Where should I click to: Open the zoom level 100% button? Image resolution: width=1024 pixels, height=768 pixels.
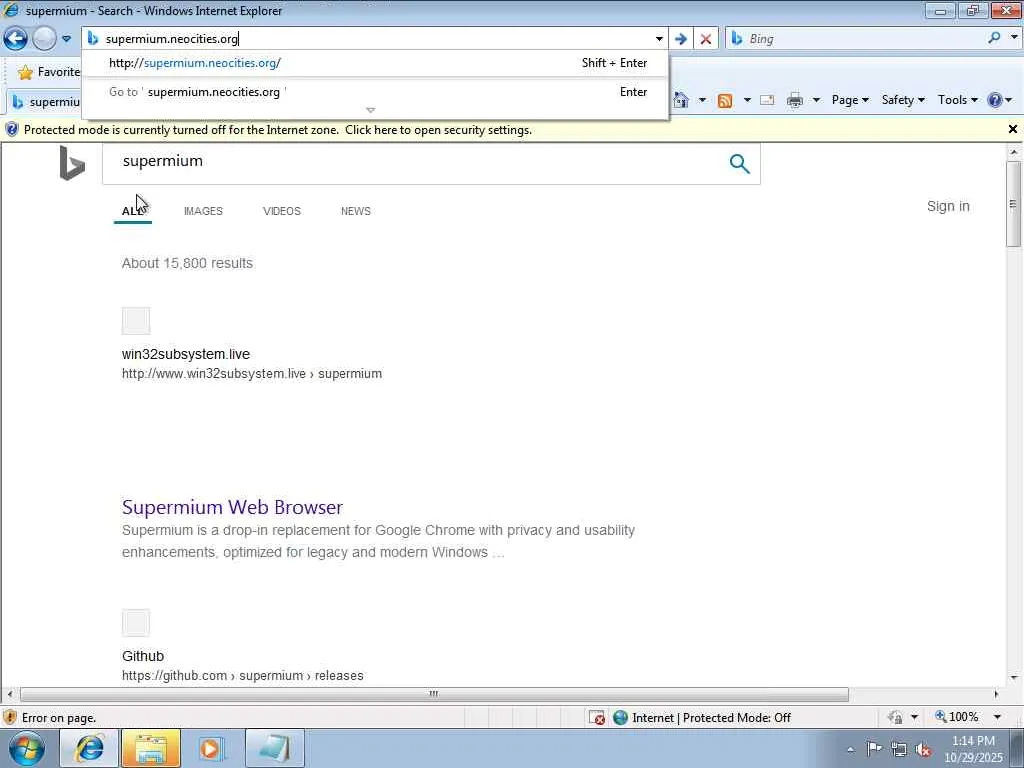(x=957, y=717)
